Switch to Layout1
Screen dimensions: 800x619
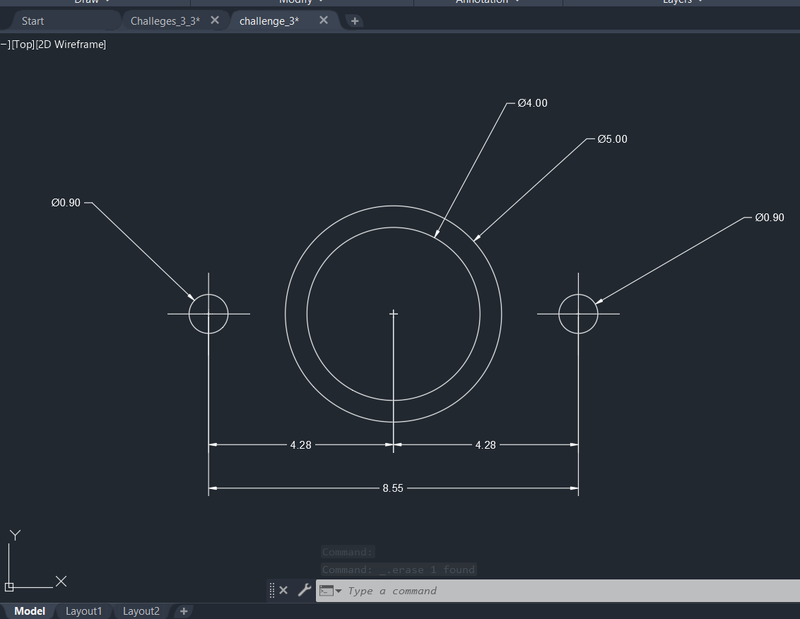point(84,610)
